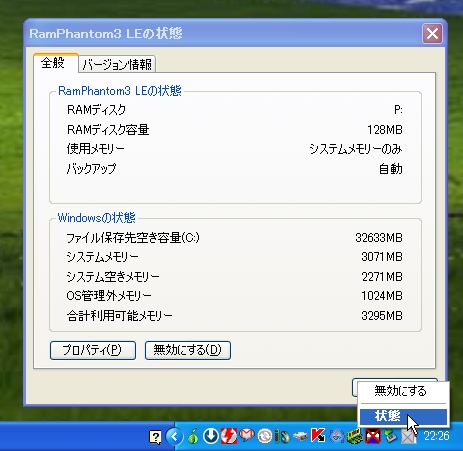Collapse tray icons with the round arrow

point(175,436)
